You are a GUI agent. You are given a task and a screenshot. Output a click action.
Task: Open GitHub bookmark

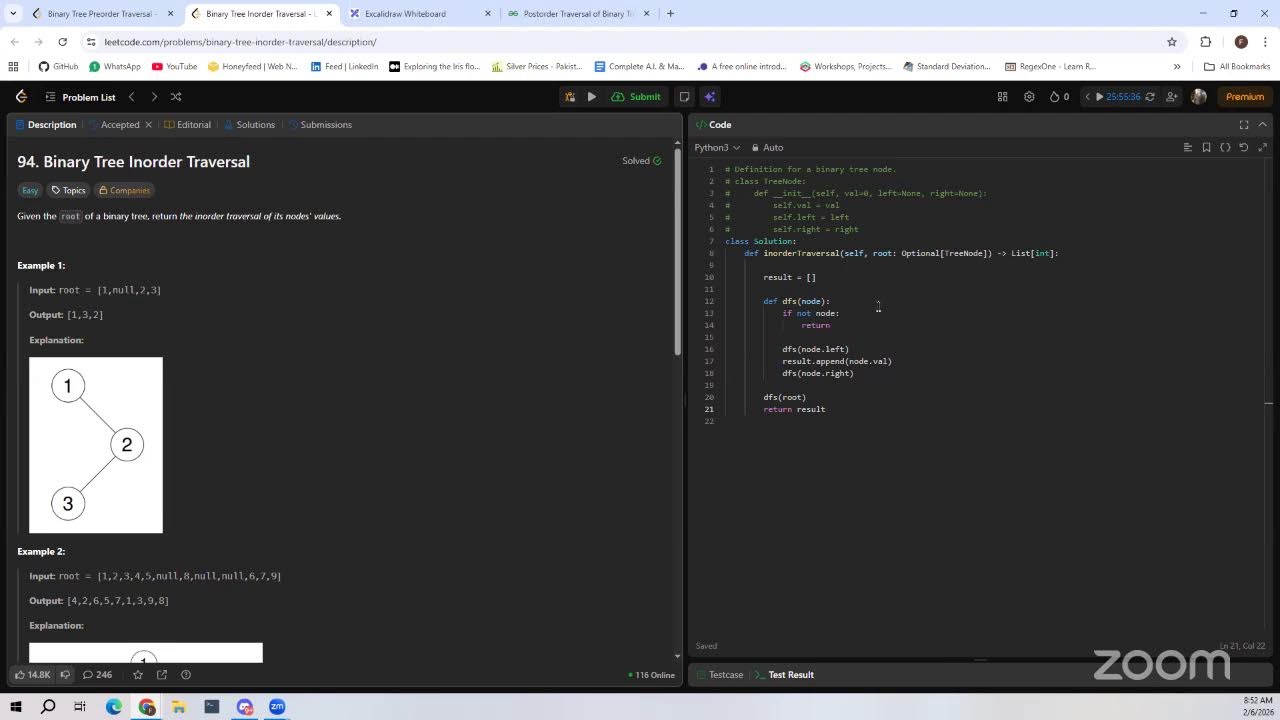[58, 67]
